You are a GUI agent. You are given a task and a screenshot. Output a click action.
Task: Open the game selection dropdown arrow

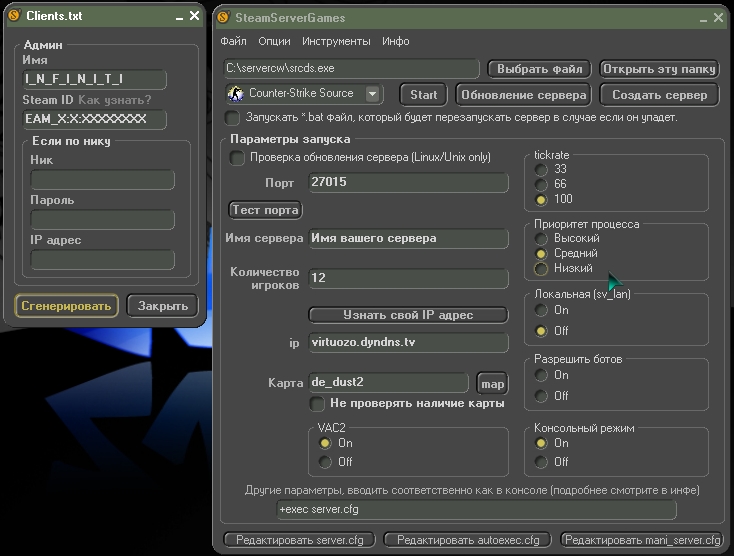tap(373, 94)
